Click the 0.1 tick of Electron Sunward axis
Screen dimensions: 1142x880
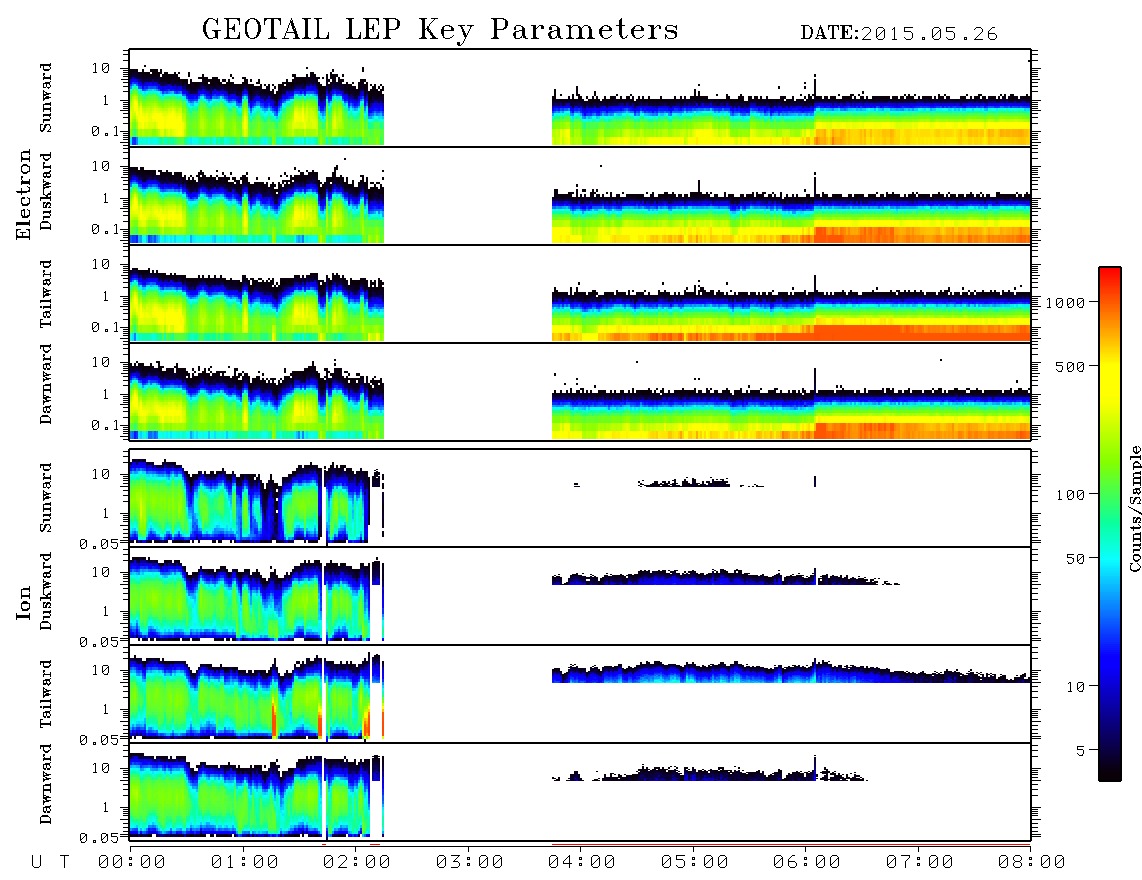coord(105,132)
